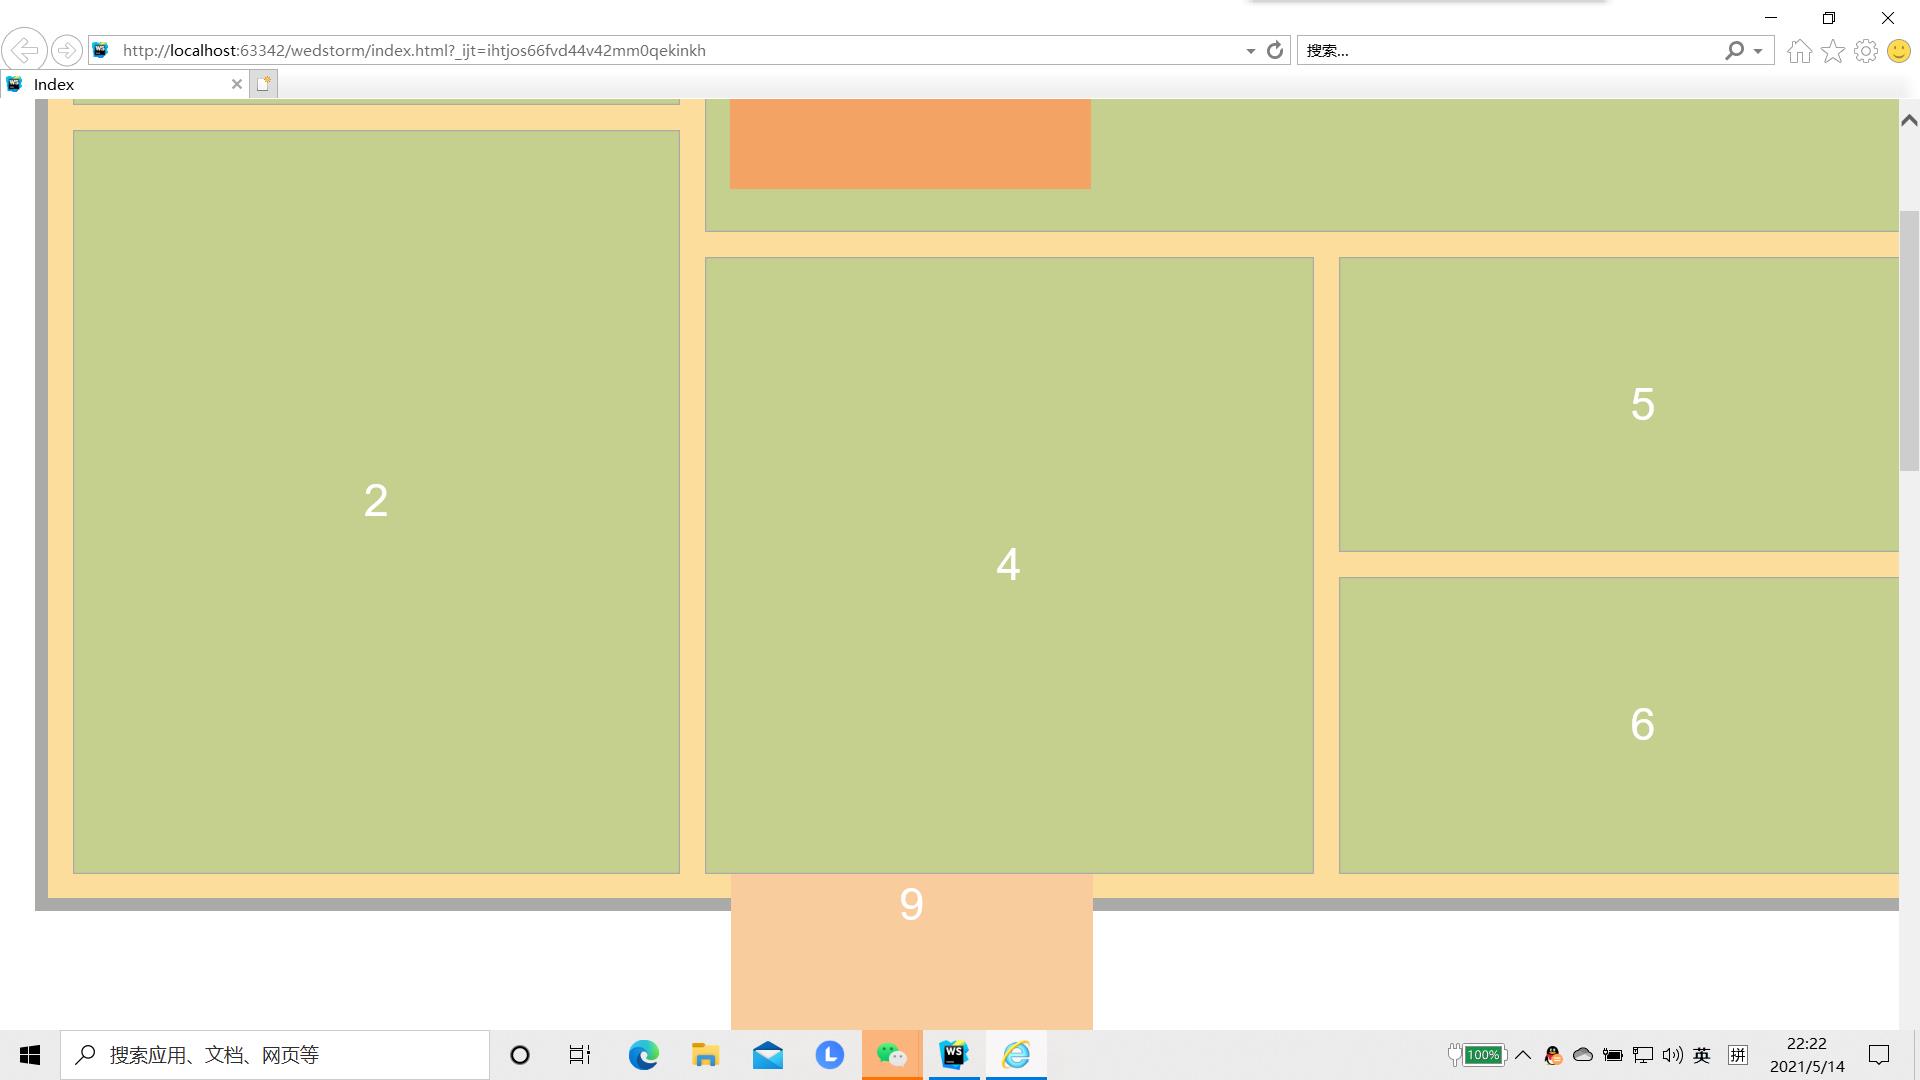The image size is (1920, 1080).
Task: Switch to Internet Explorer taskbar icon
Action: (1016, 1055)
